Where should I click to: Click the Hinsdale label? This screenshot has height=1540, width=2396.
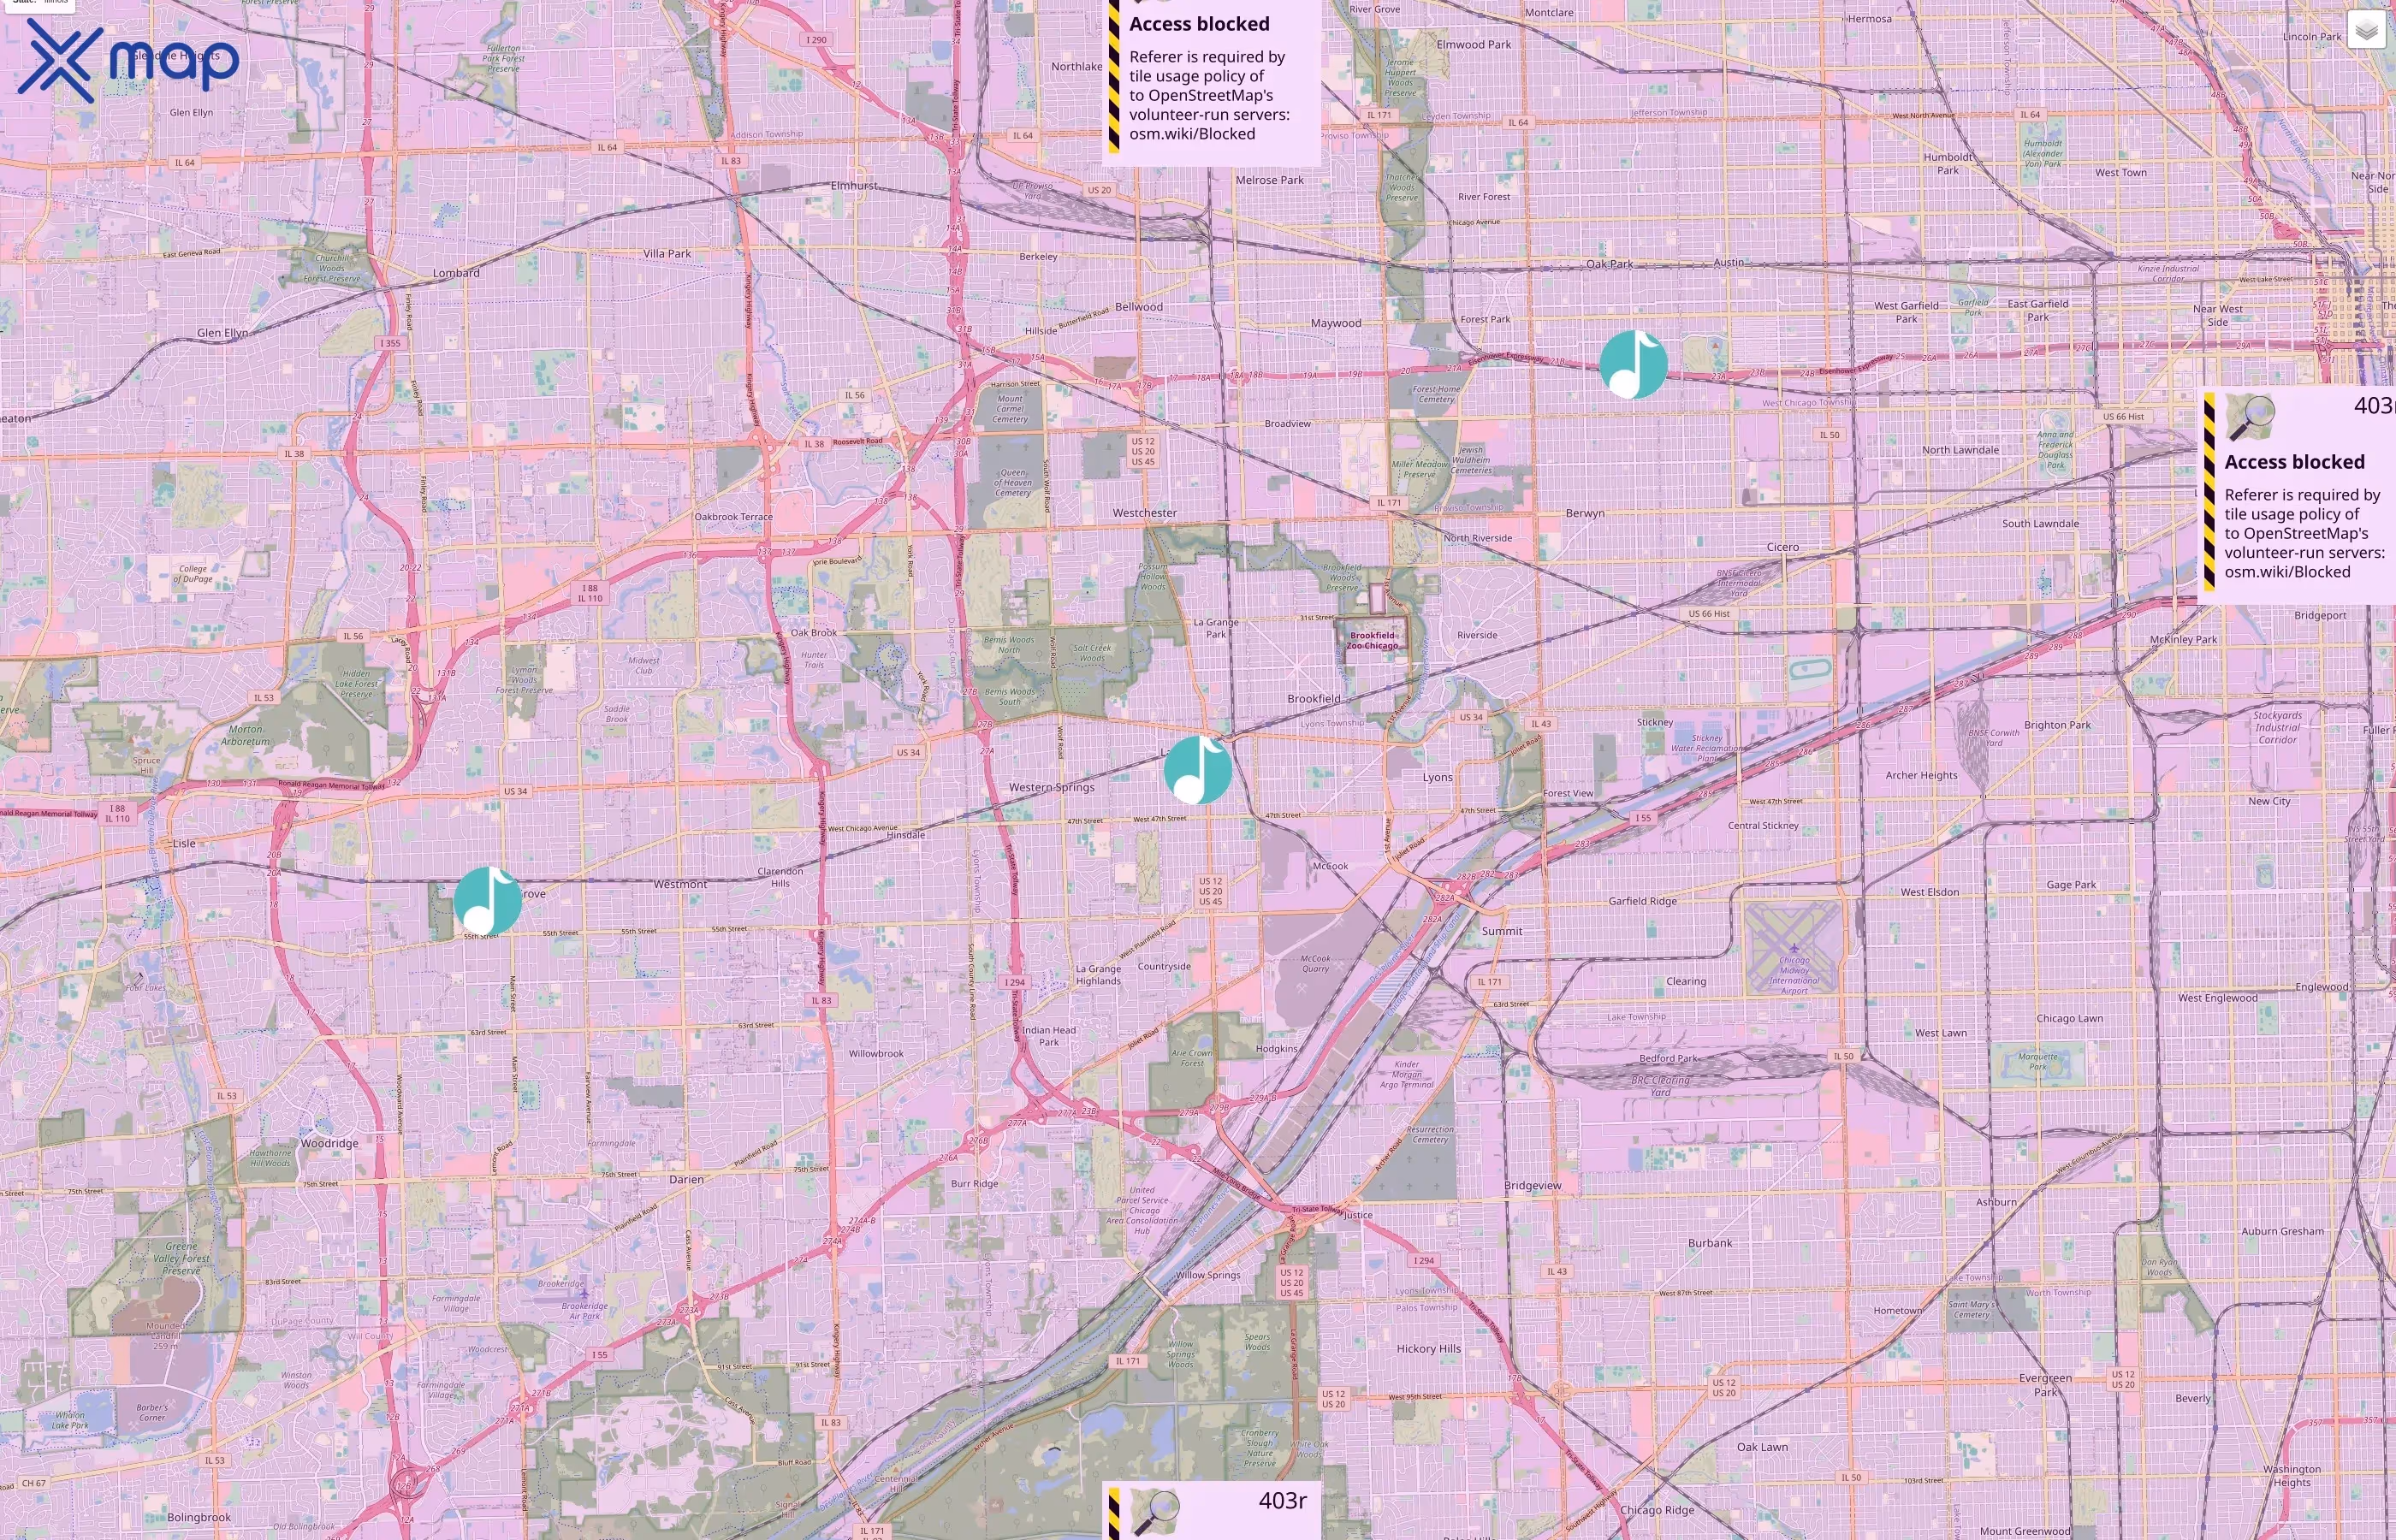905,835
